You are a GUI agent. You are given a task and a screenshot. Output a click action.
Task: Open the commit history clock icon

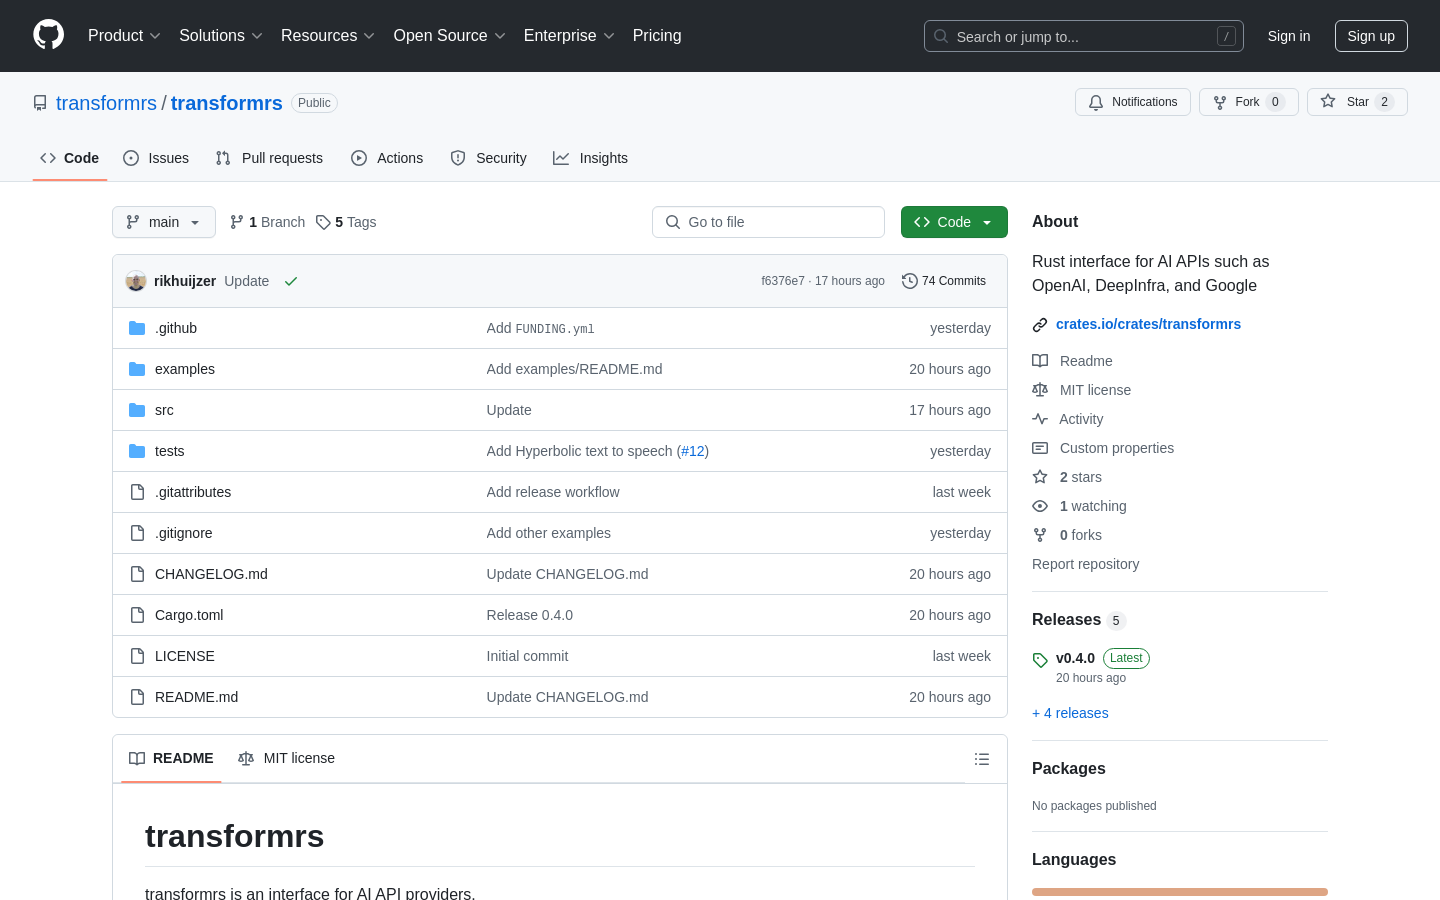pyautogui.click(x=909, y=281)
